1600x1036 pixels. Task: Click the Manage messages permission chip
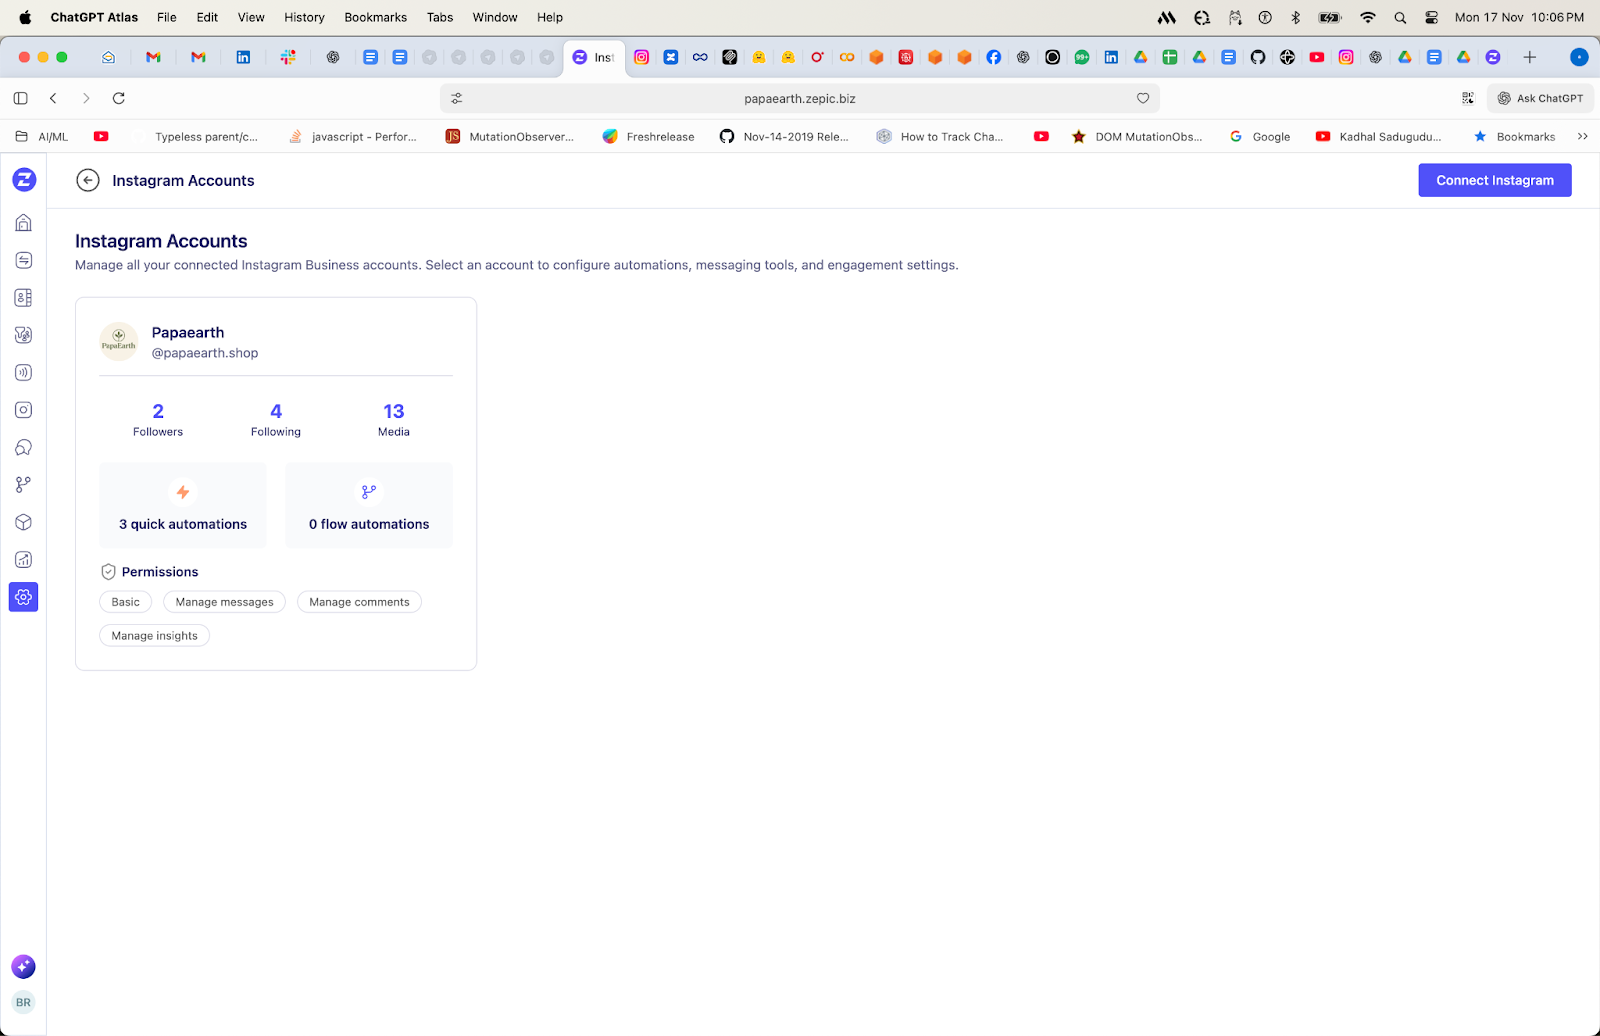pyautogui.click(x=225, y=602)
